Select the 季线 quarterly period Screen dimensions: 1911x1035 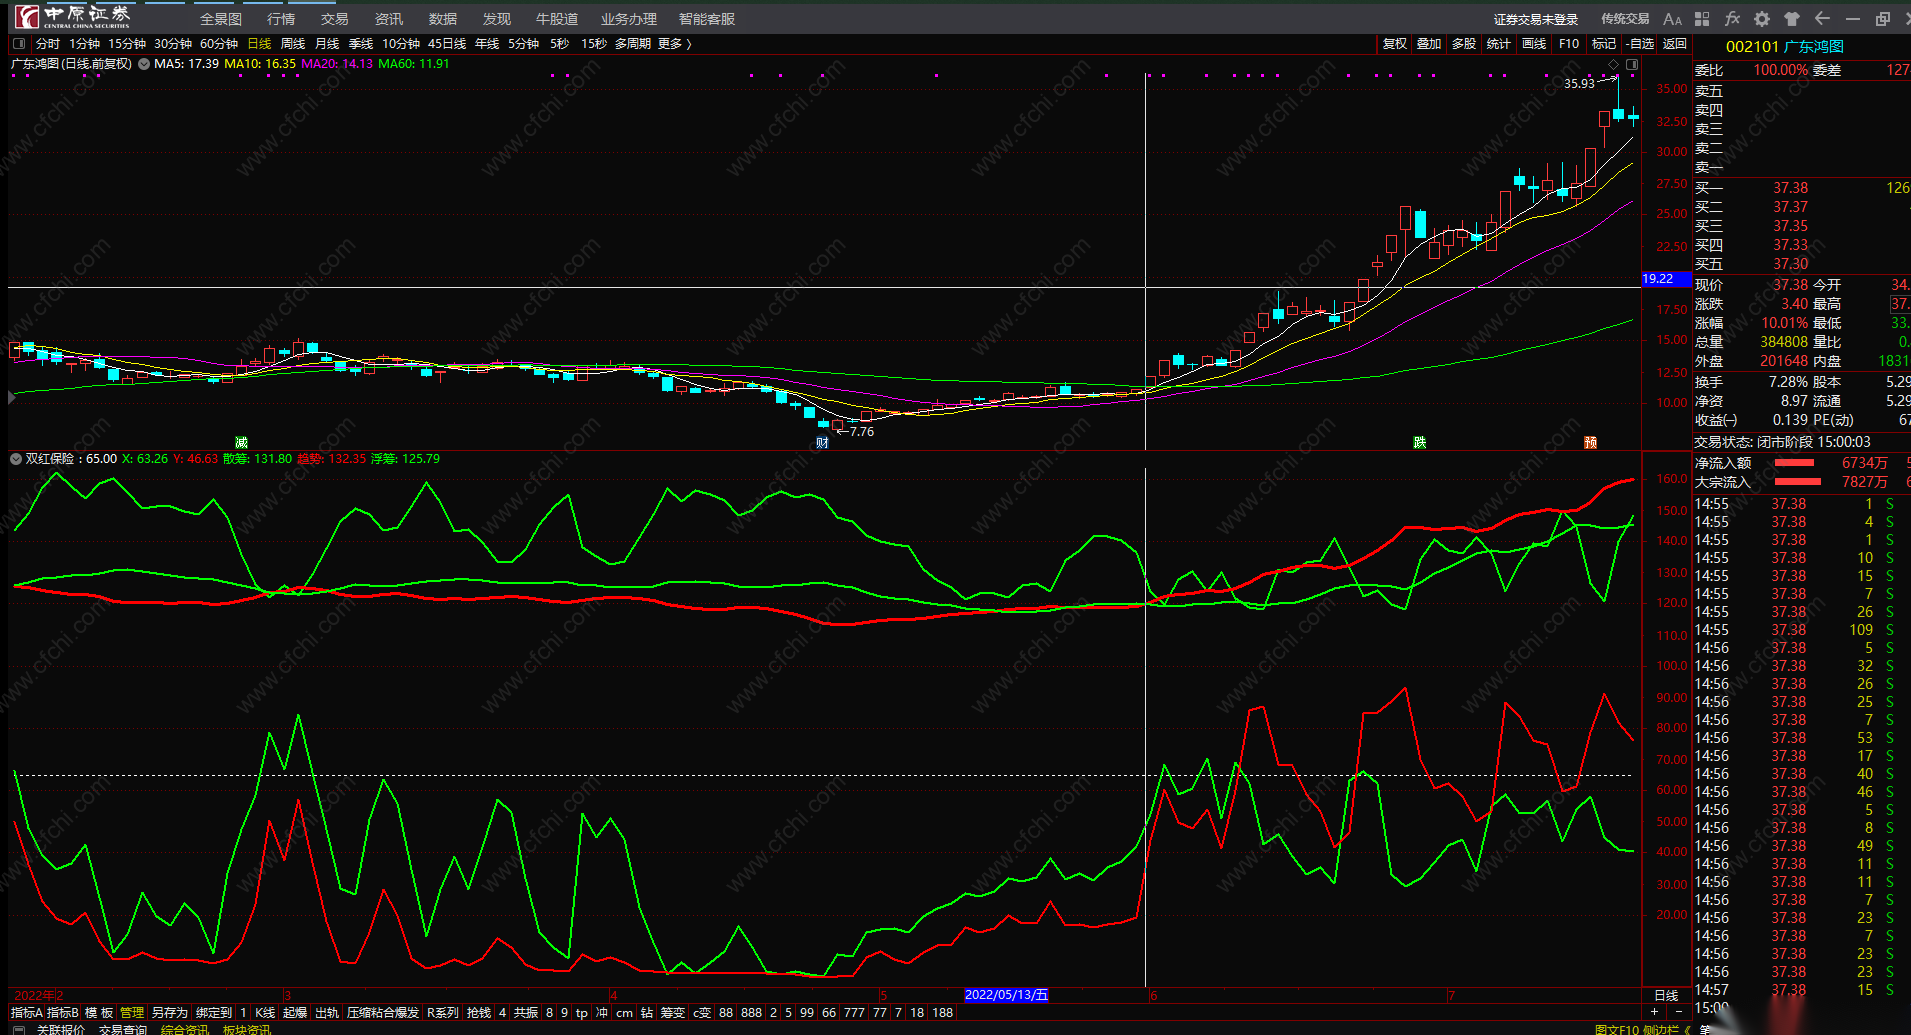[x=361, y=44]
